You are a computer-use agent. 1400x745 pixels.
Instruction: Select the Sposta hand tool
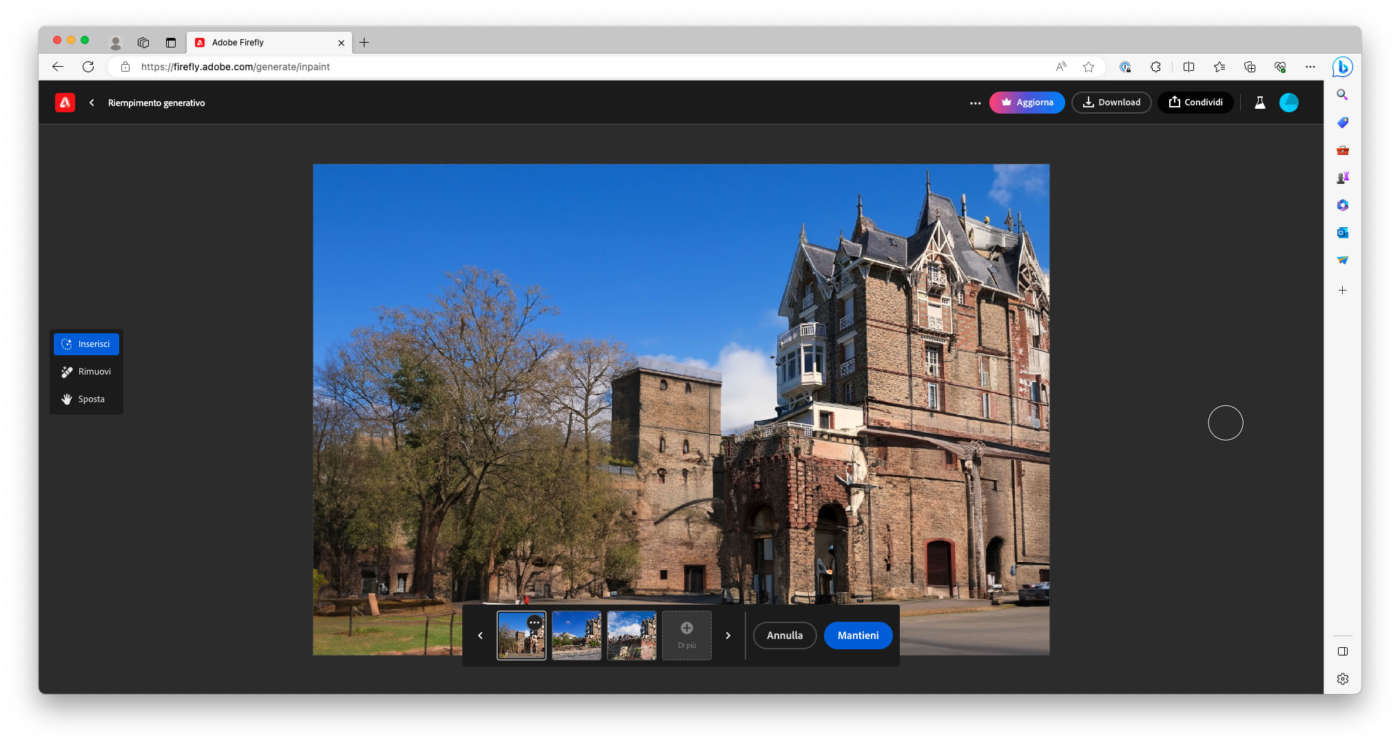pyautogui.click(x=86, y=399)
